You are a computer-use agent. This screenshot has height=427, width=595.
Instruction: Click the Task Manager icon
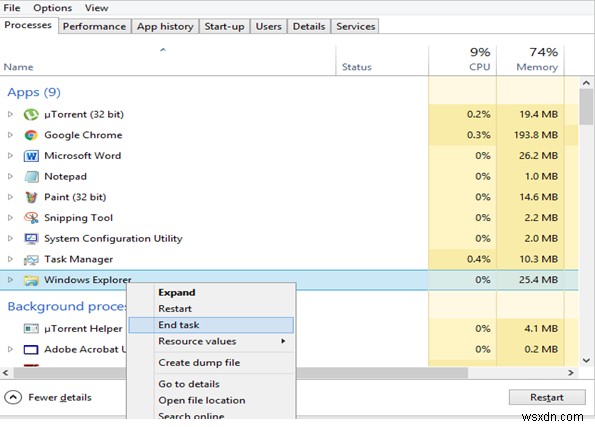31,259
